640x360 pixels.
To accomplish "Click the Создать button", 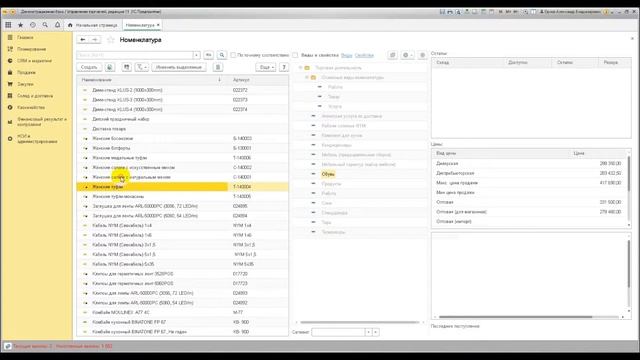I will (x=89, y=67).
